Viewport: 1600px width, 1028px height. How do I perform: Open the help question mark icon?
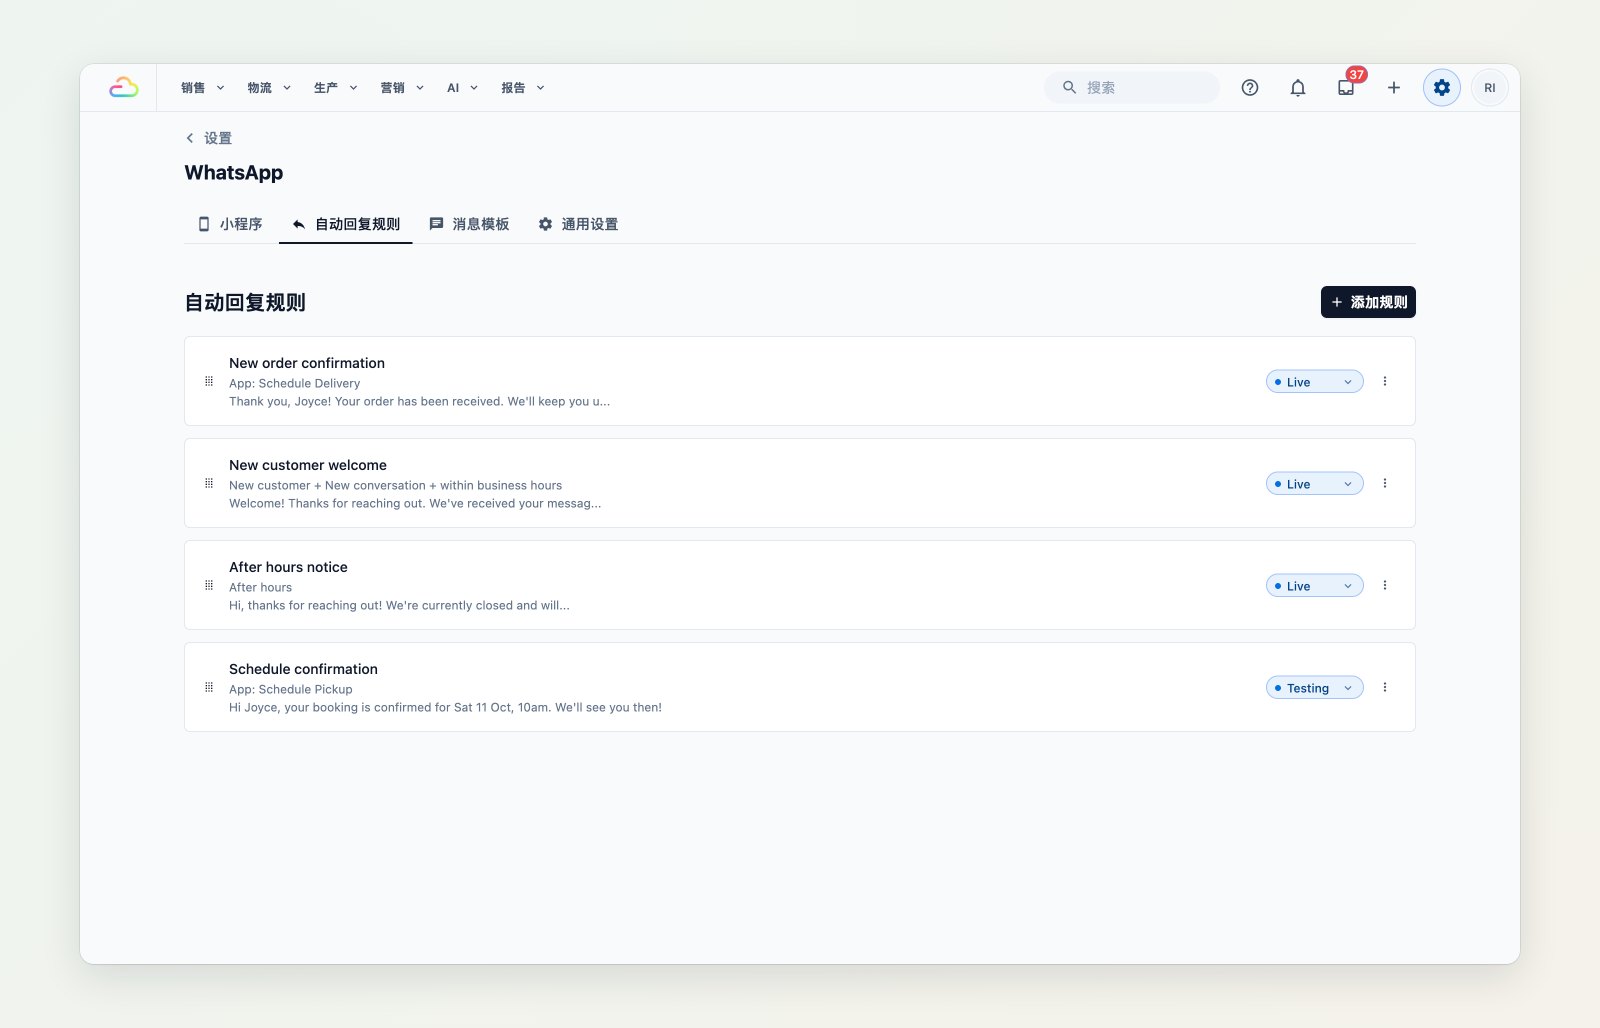[x=1250, y=88]
